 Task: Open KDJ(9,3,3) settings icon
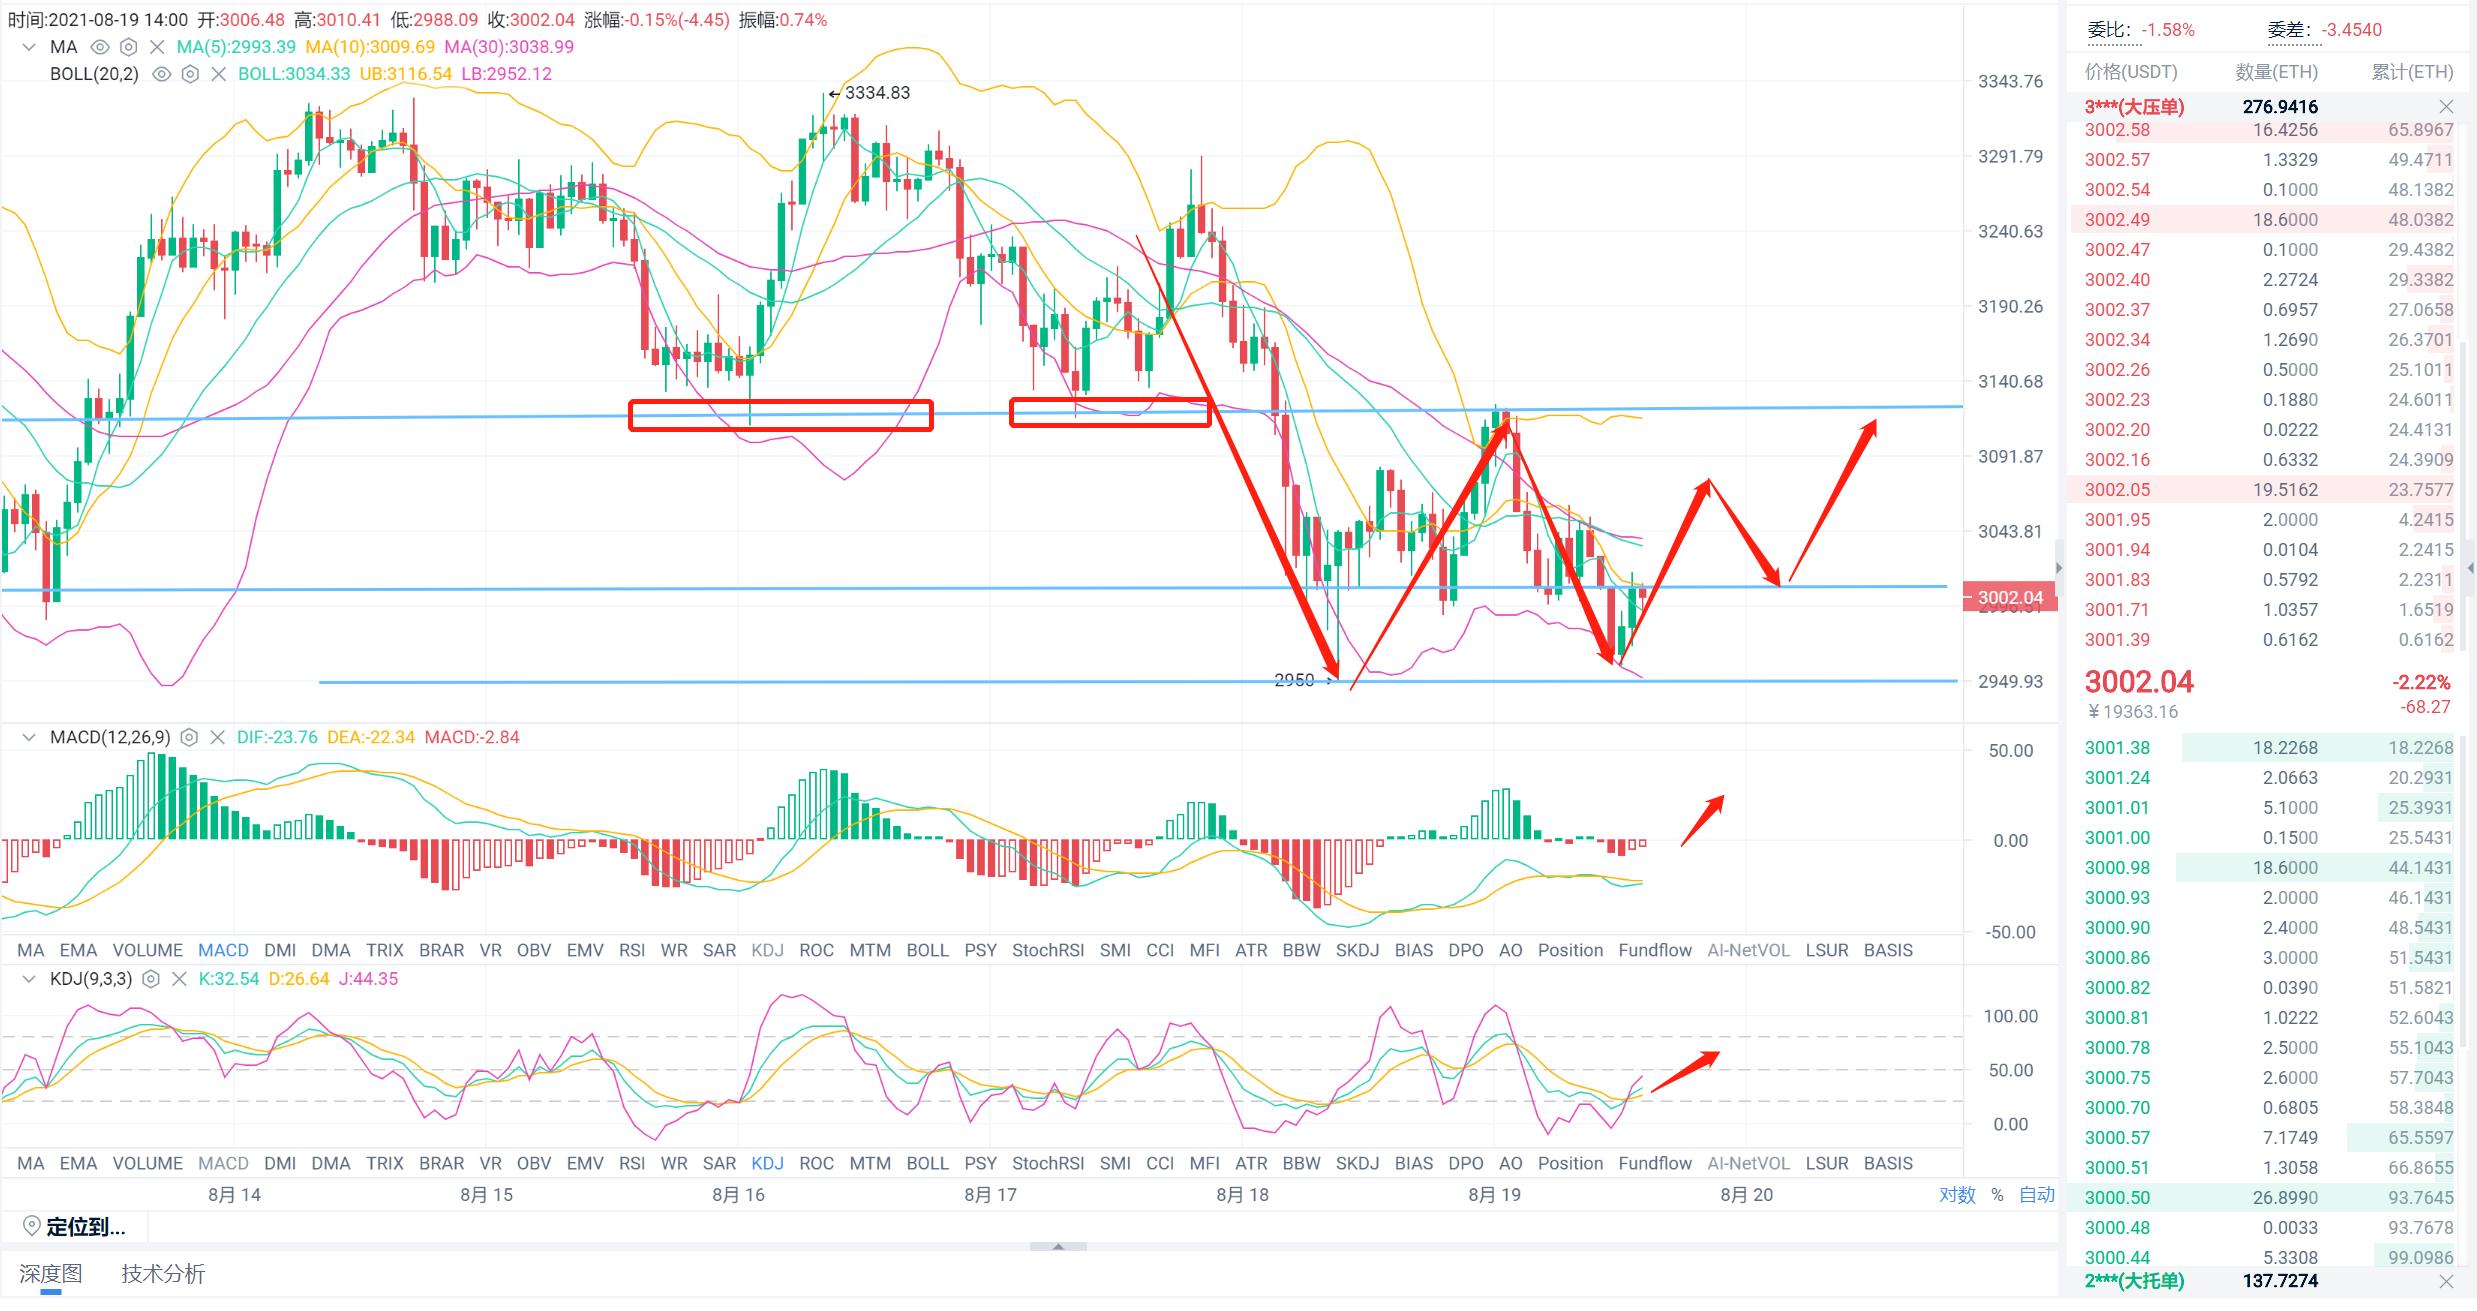[151, 979]
